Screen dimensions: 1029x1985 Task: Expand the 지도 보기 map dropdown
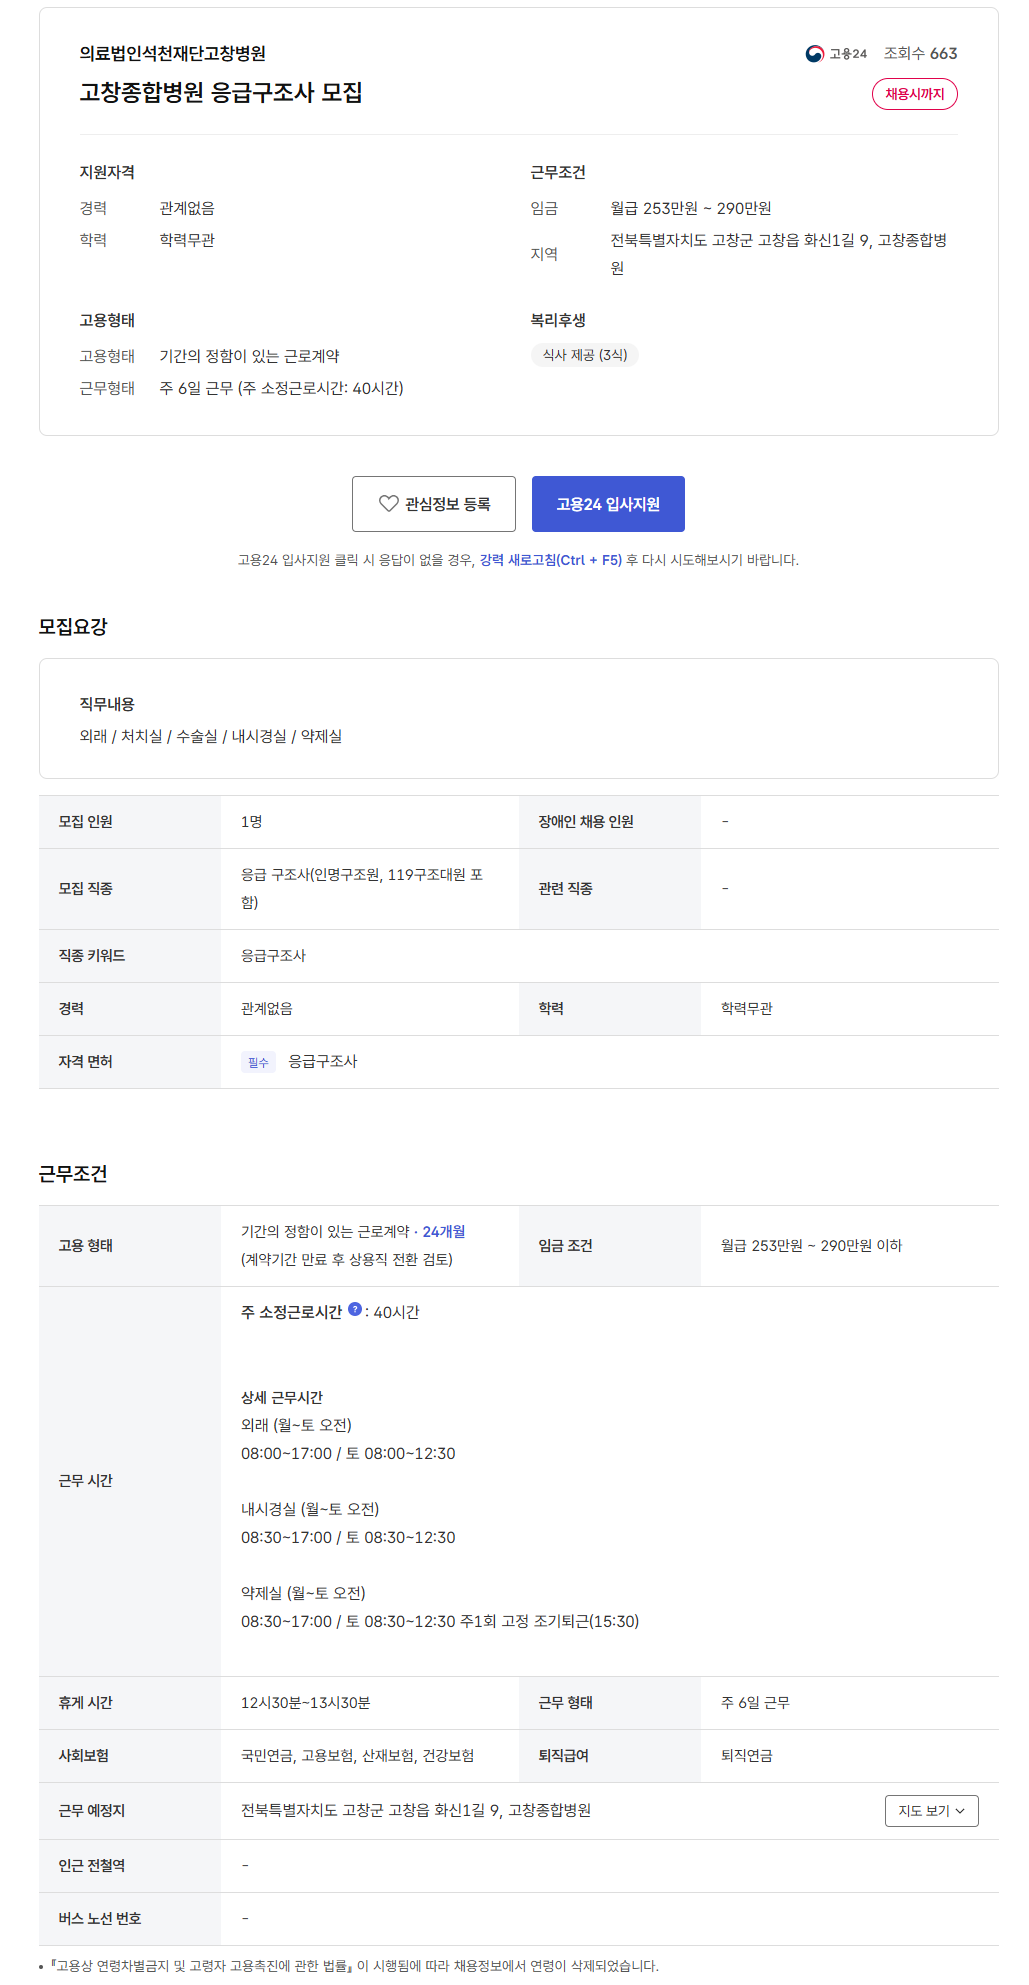coord(931,1811)
